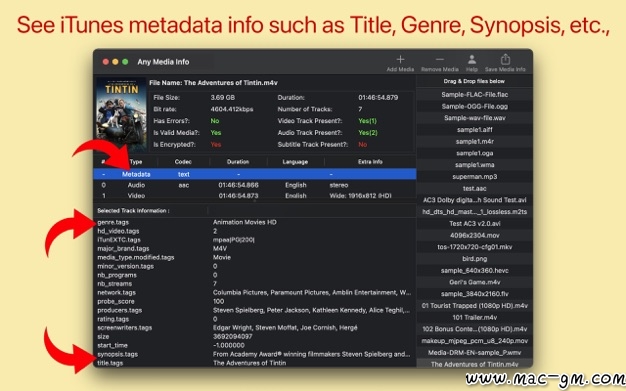Click the probe_score row

(255, 301)
